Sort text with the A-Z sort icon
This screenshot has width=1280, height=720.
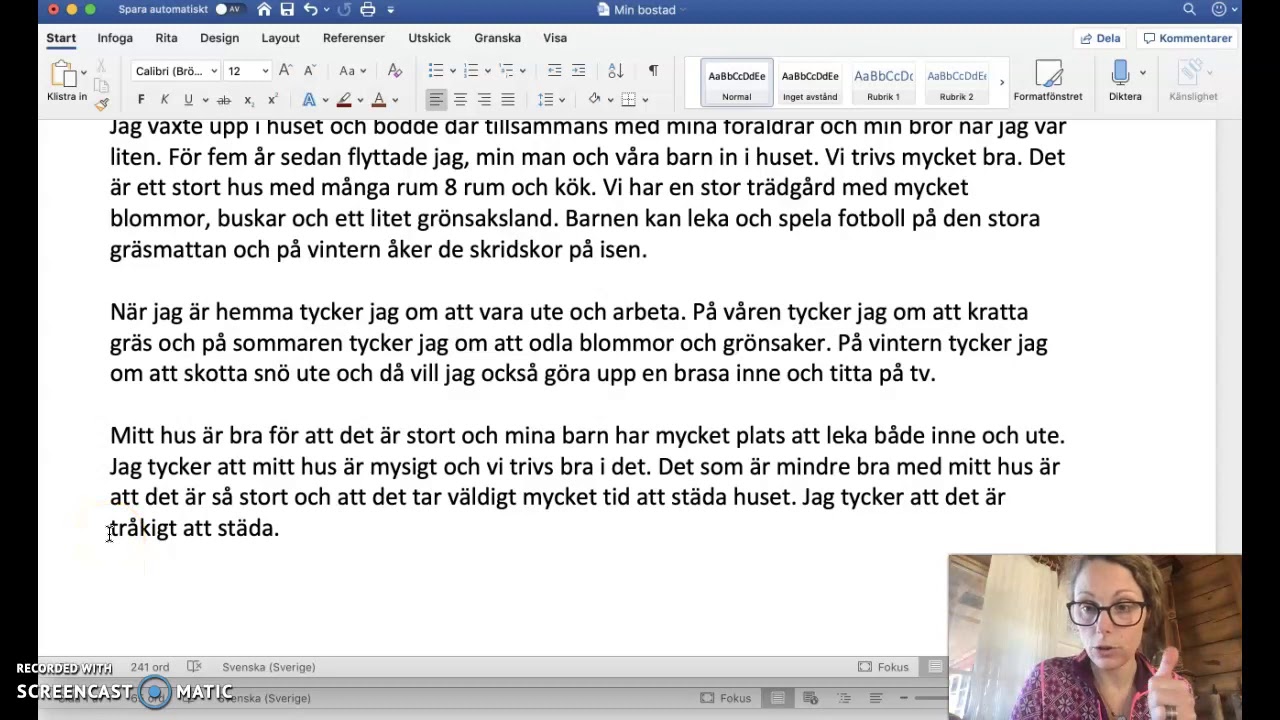point(616,71)
